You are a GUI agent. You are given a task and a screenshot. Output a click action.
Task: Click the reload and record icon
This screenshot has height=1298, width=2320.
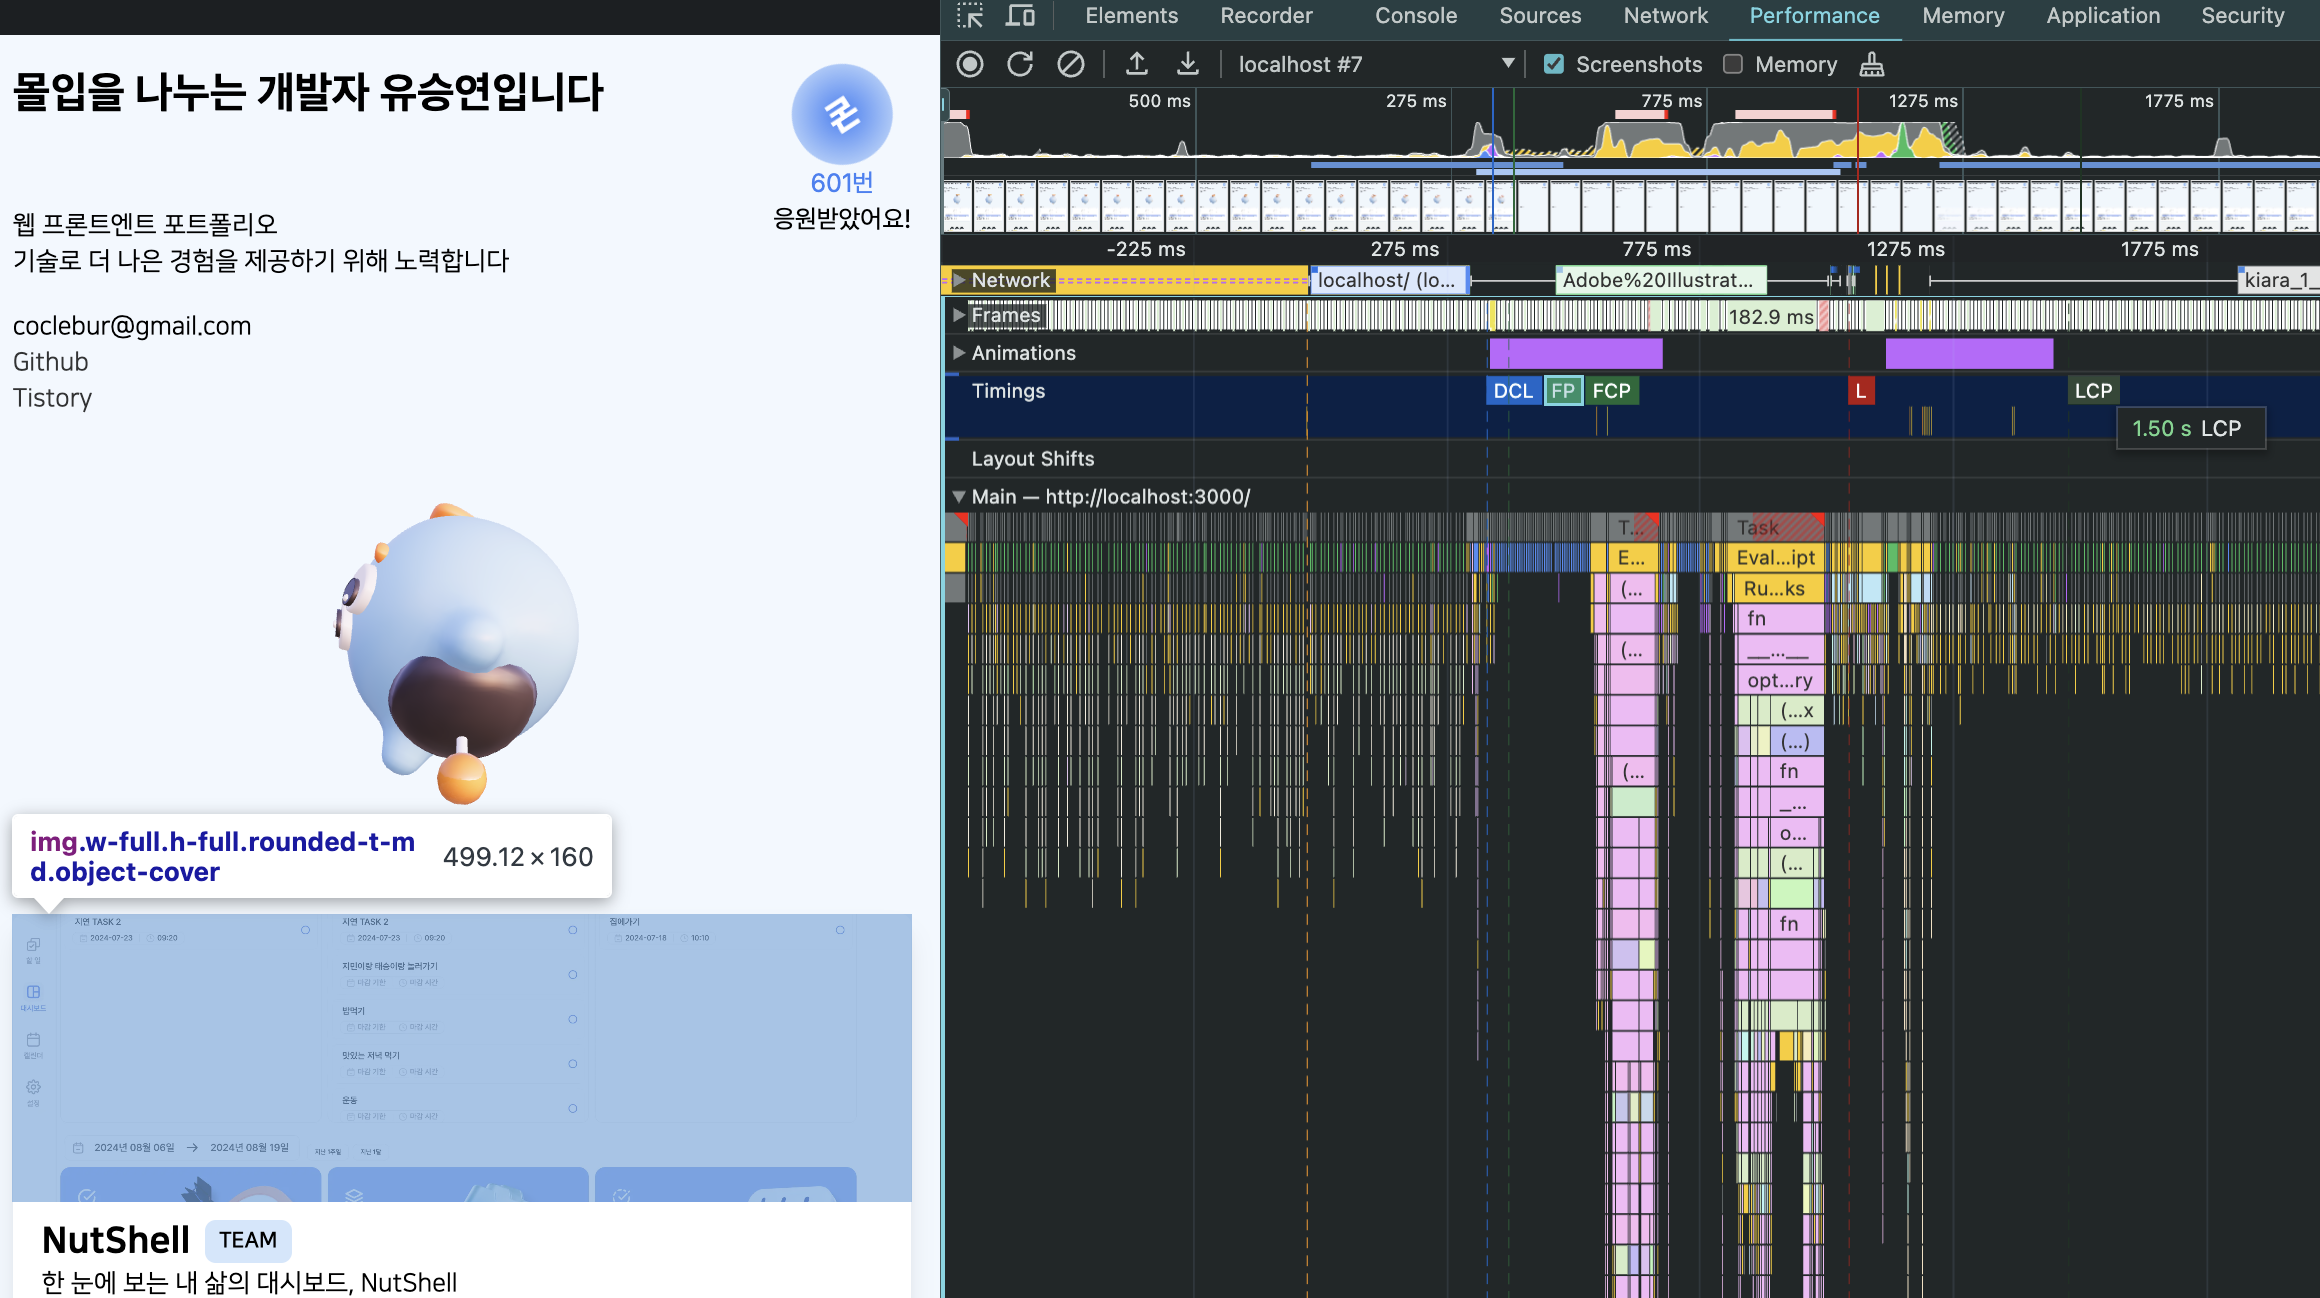(1019, 64)
